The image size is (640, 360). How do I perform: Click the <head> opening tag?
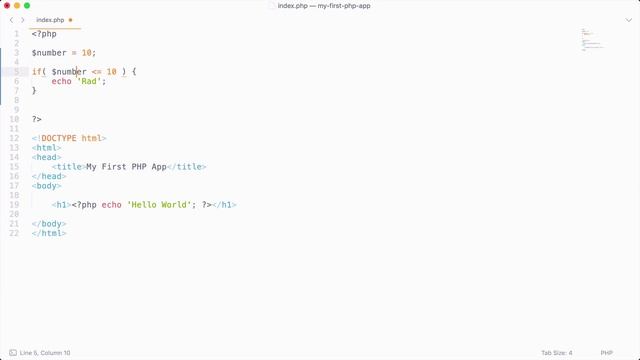tap(47, 157)
